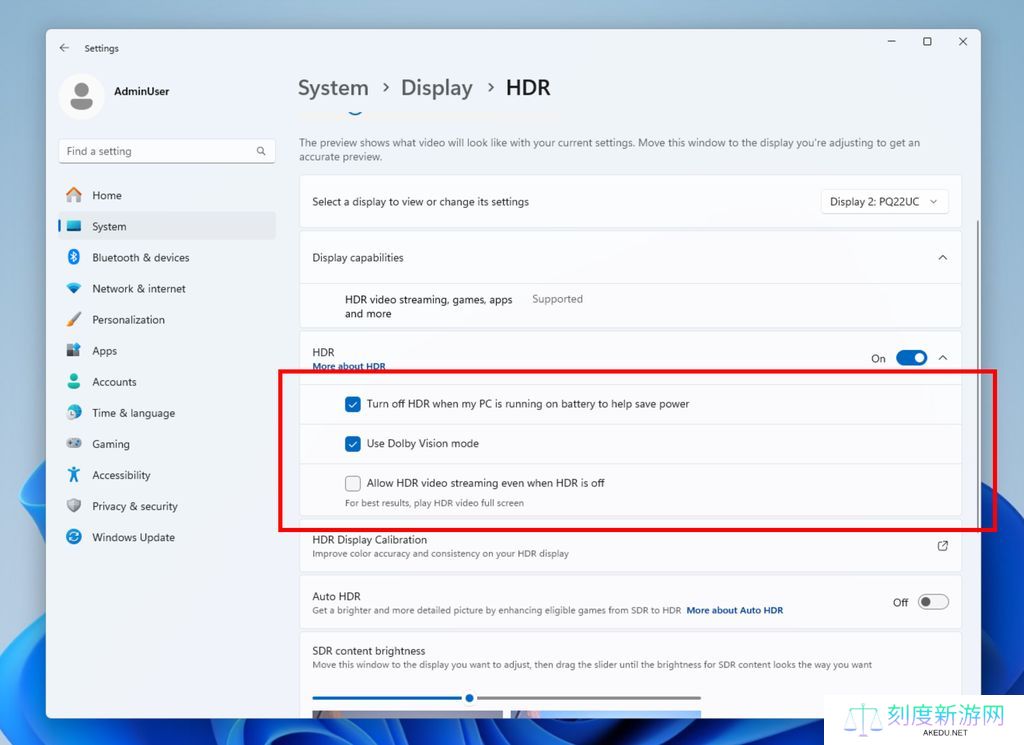
Task: Open HDR Display Calibration external link icon
Action: [942, 546]
